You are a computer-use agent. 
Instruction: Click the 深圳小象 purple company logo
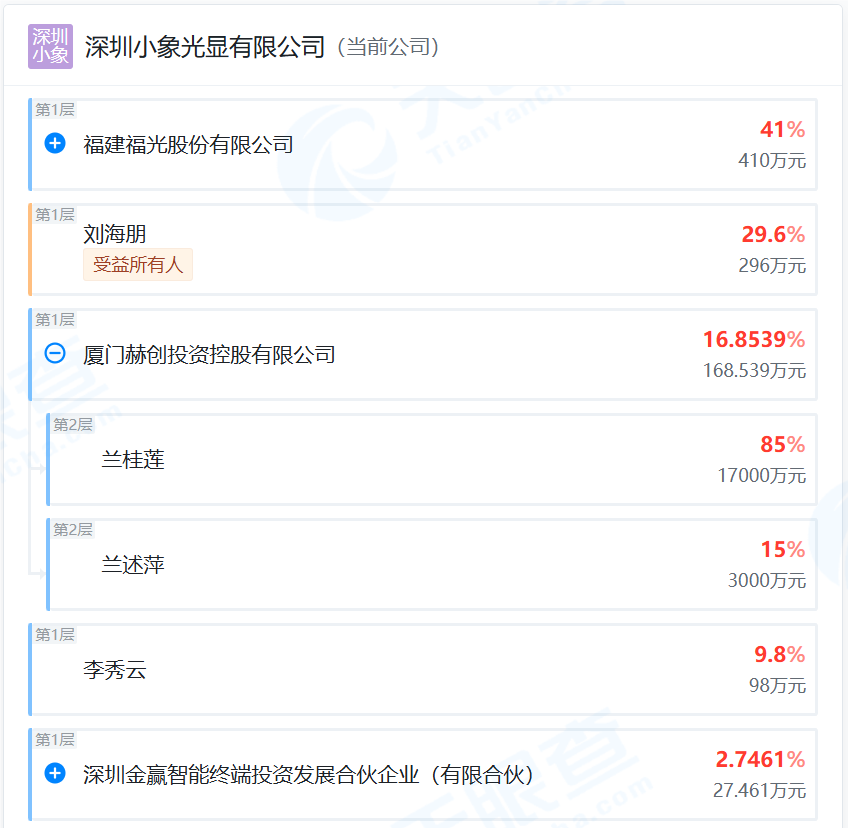tap(50, 46)
